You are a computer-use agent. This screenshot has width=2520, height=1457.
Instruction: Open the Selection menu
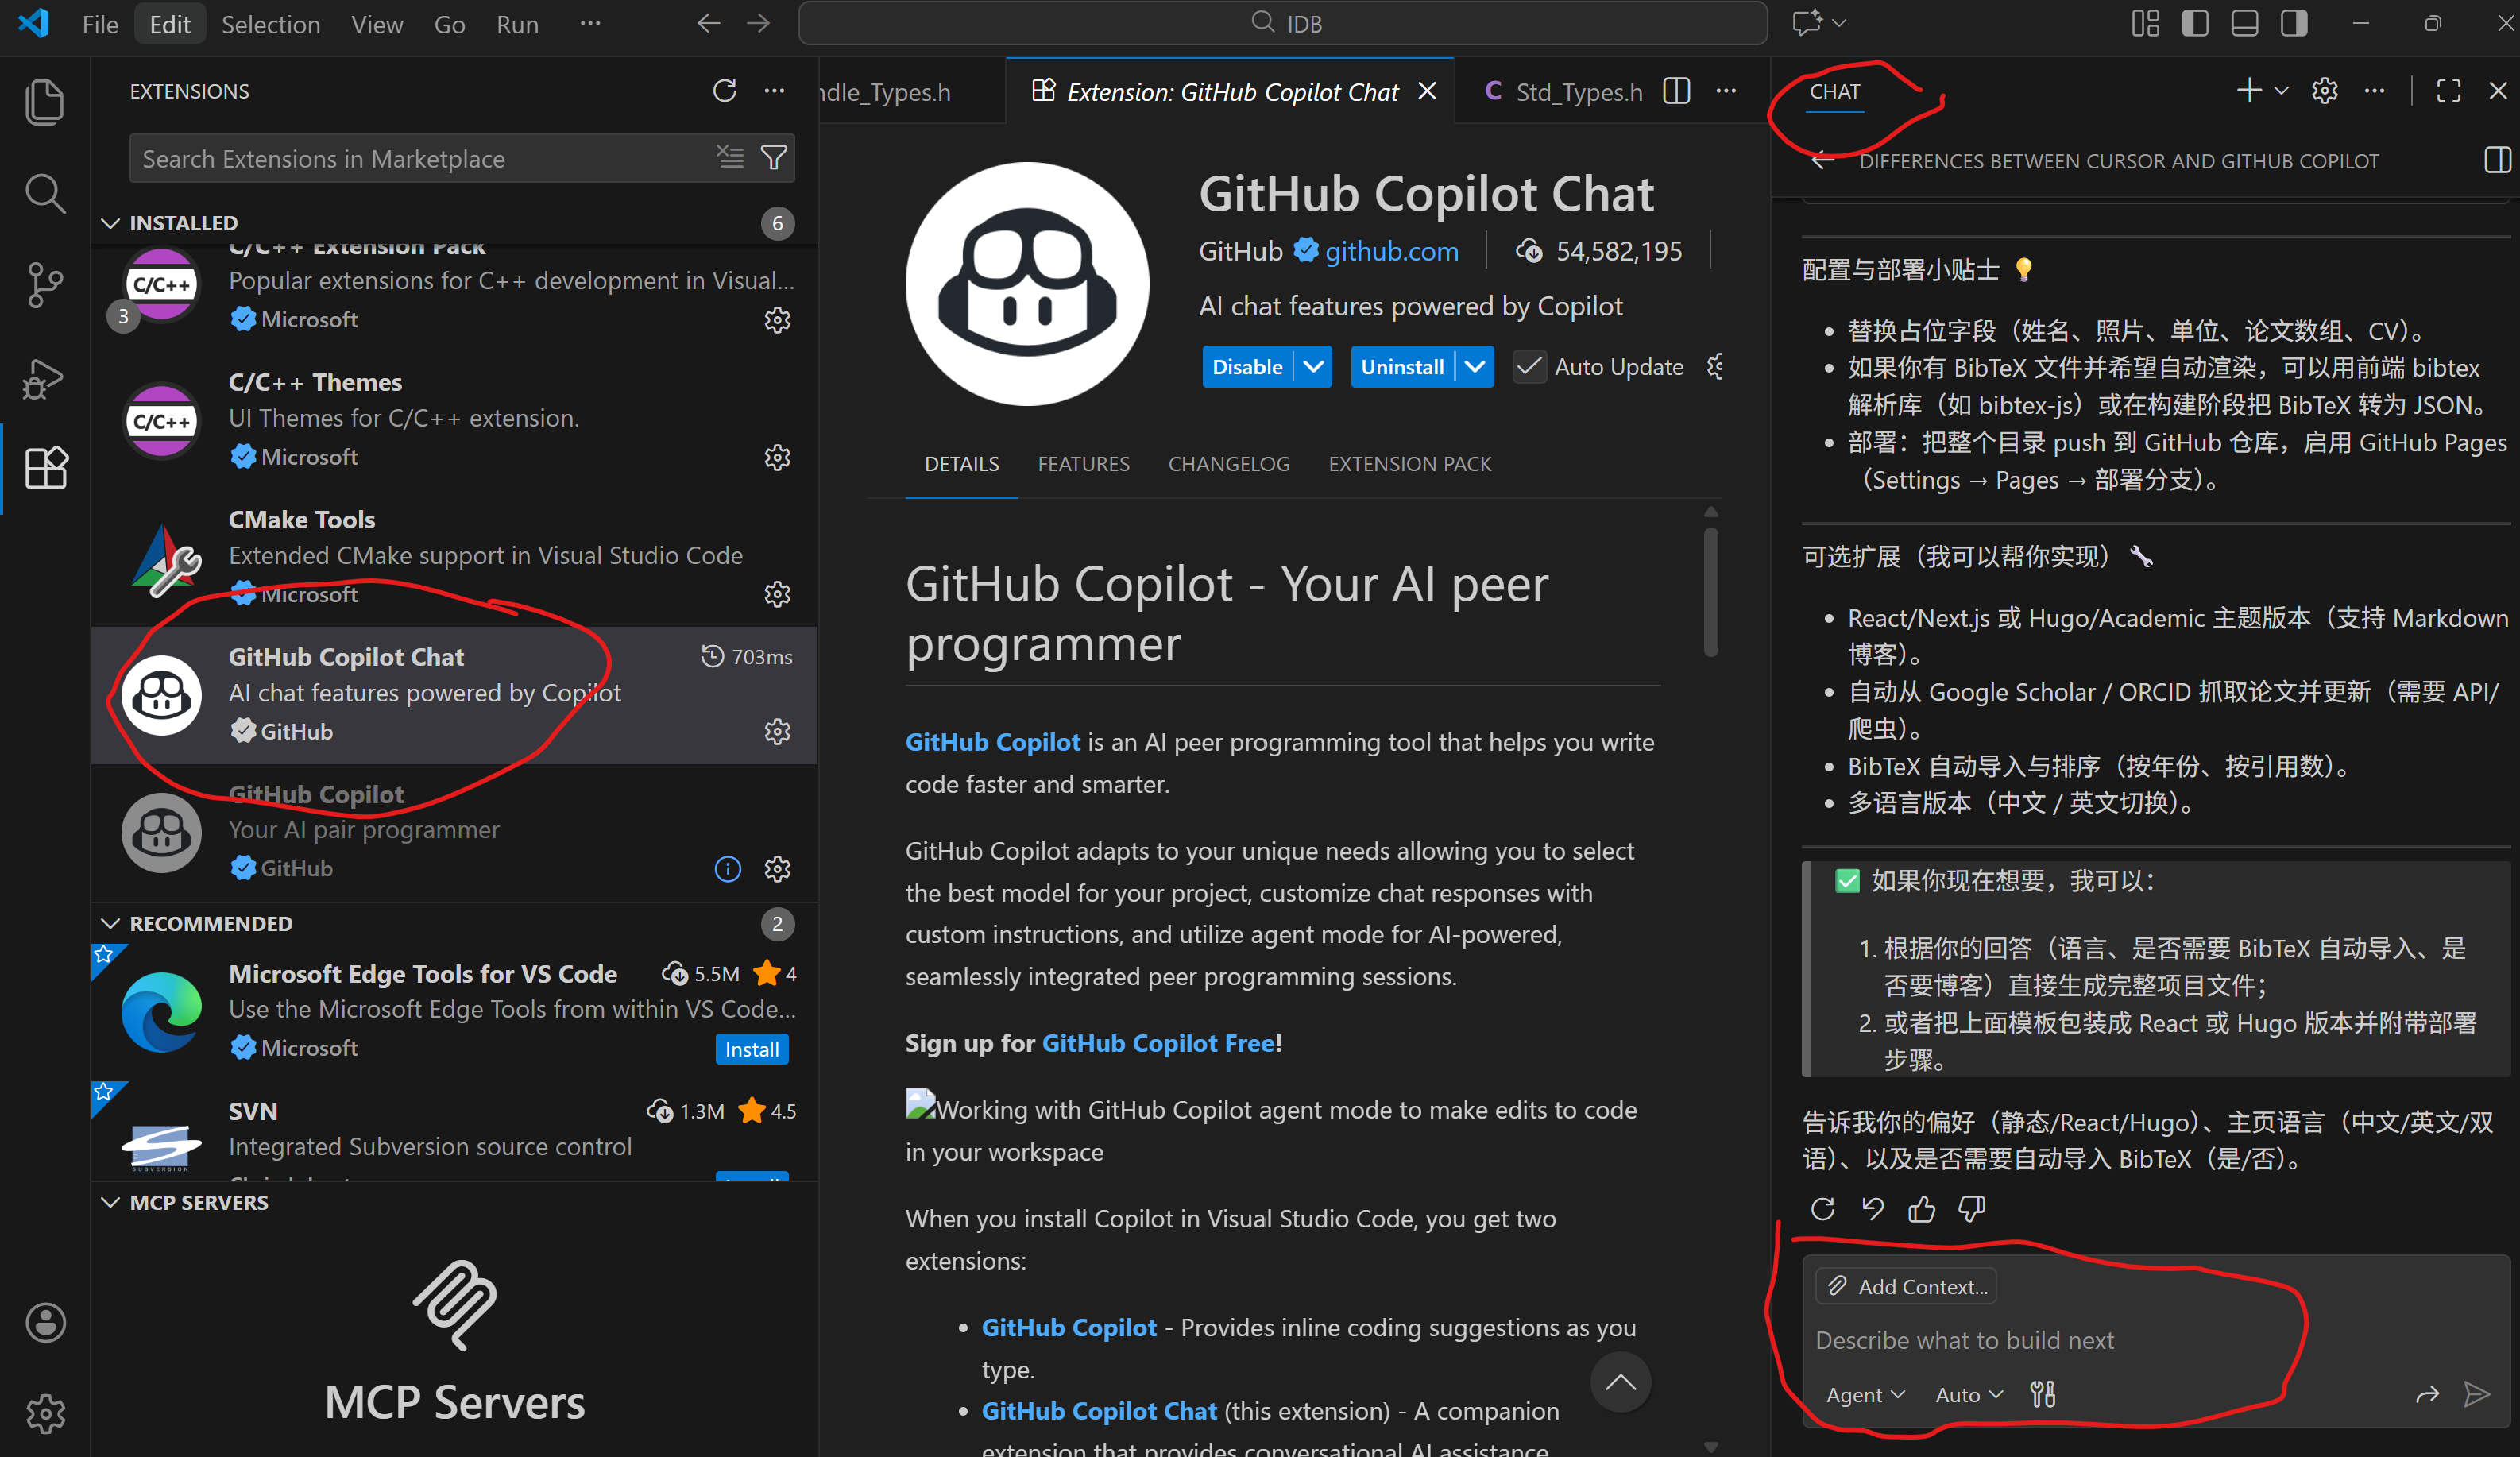pyautogui.click(x=270, y=24)
